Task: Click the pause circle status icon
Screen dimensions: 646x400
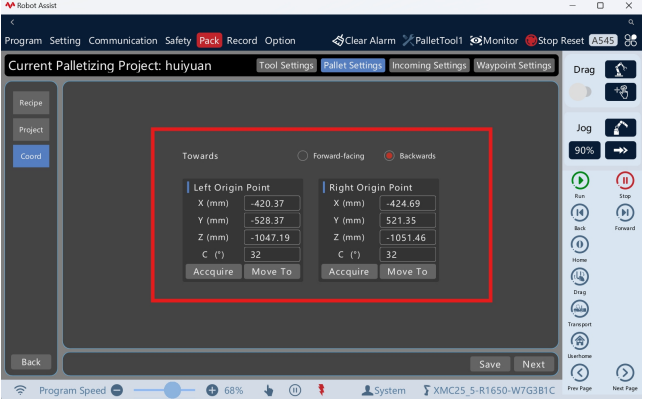Action: click(295, 391)
